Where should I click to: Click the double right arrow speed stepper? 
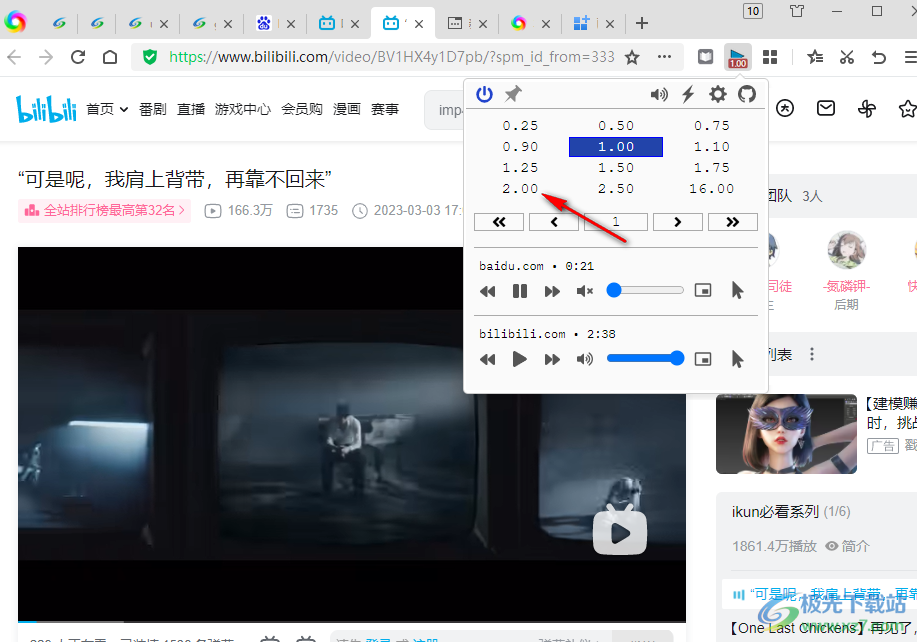pyautogui.click(x=732, y=222)
